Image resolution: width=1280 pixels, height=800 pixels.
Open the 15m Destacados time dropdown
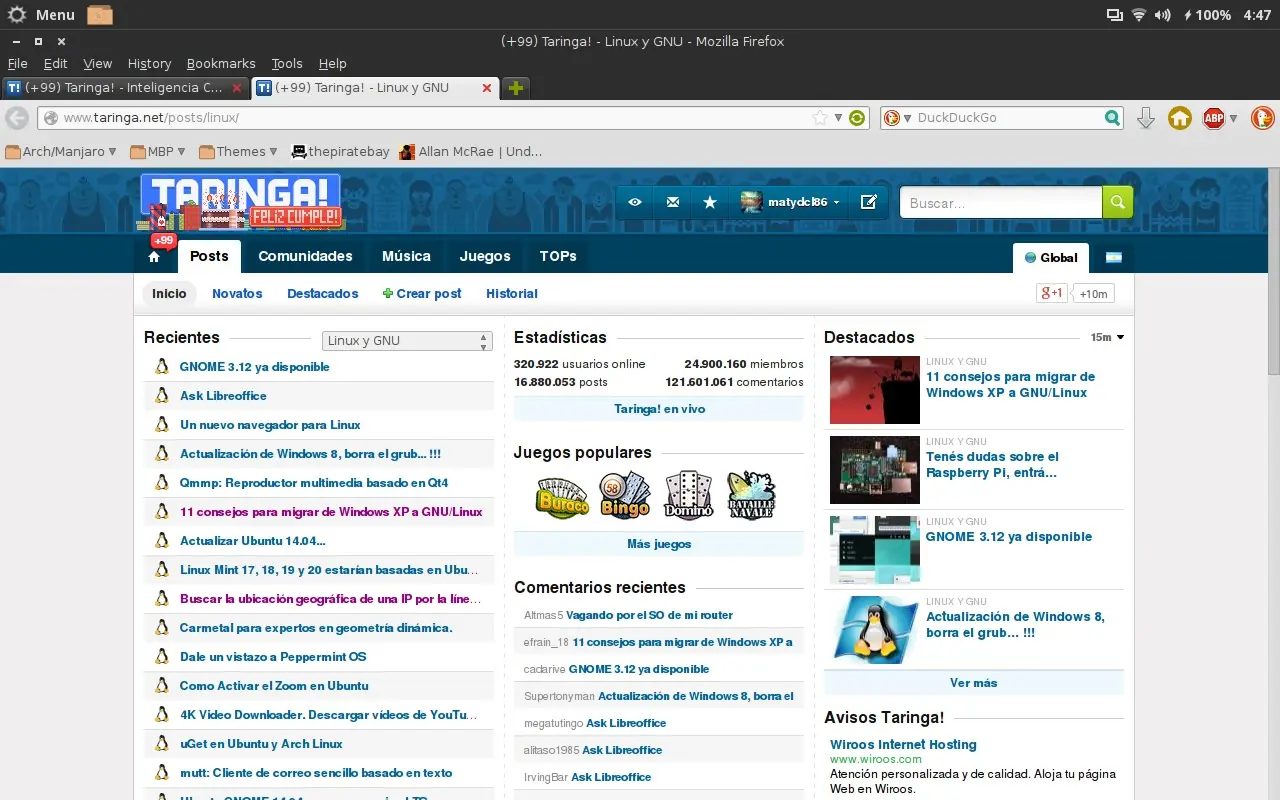[x=1107, y=338]
